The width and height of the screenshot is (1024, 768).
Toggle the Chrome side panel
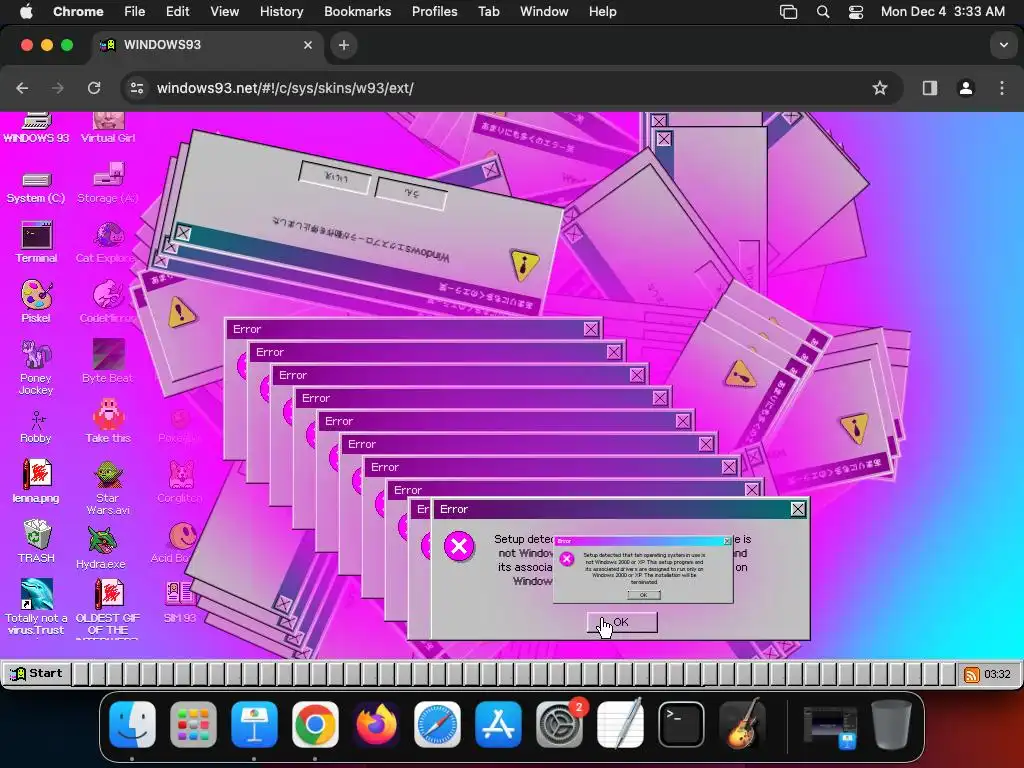930,88
